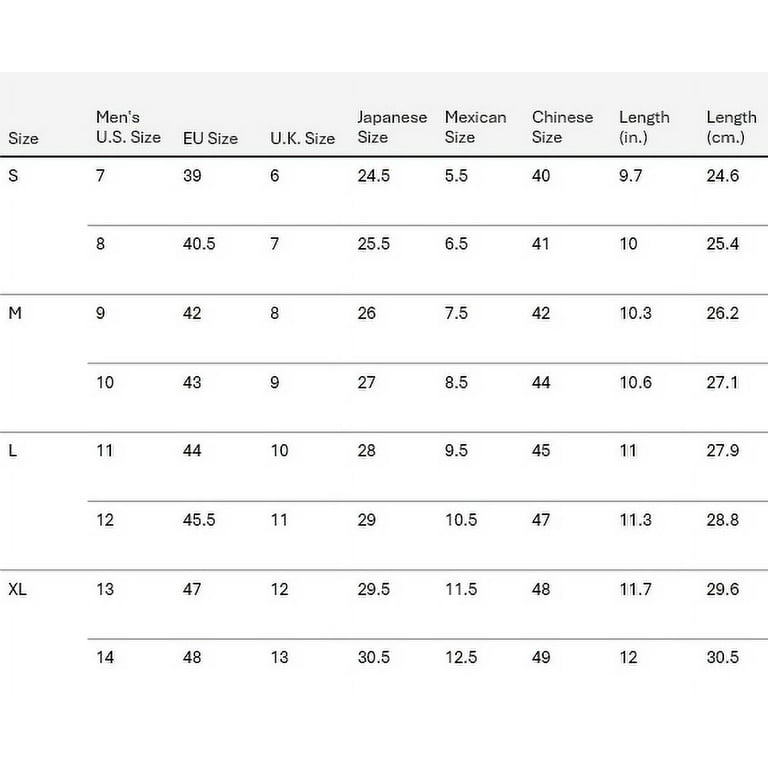Click the Length (in.) column header
Viewport: 768px width, 768px height.
[645, 127]
